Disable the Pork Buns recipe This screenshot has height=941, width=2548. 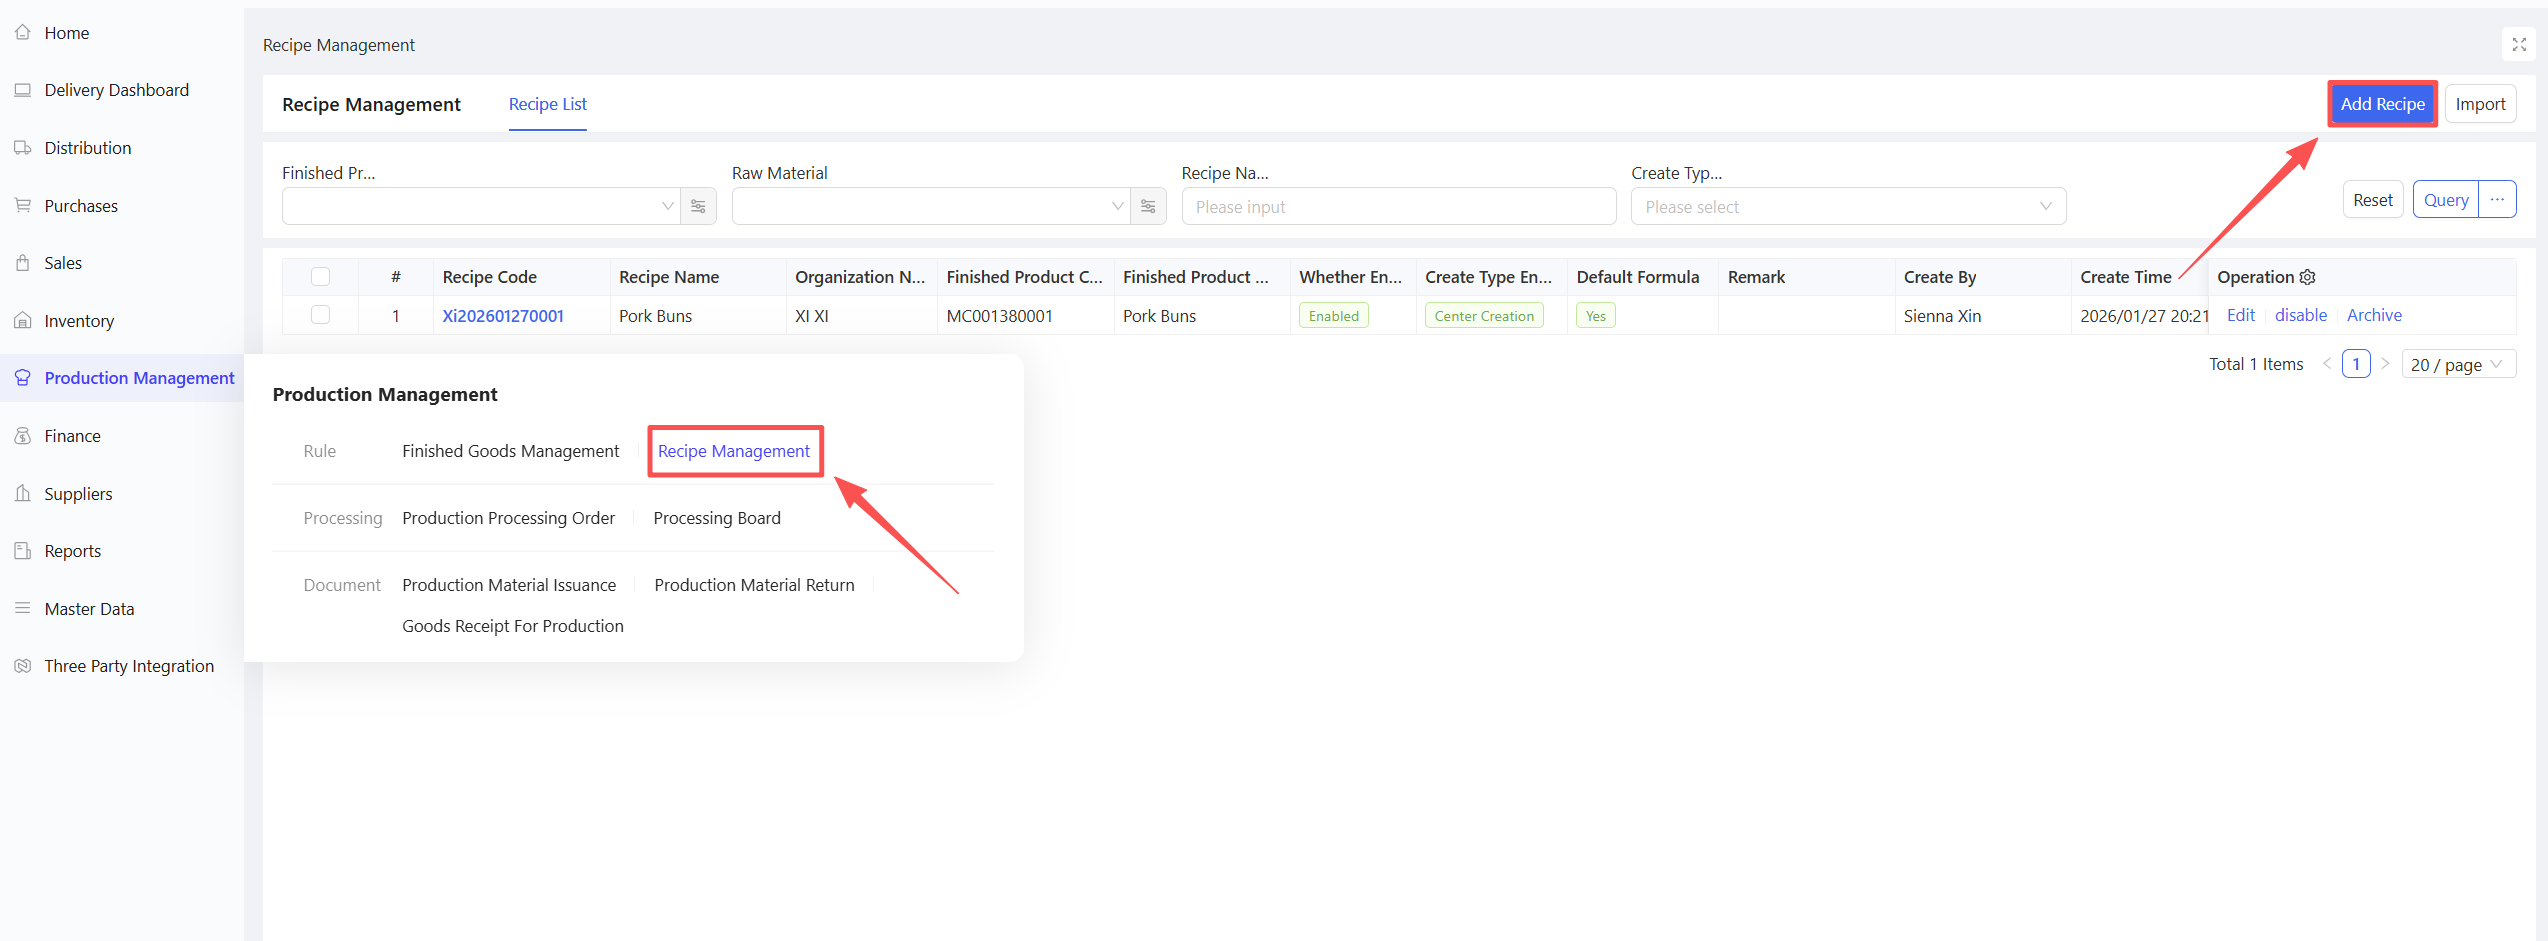[2300, 315]
